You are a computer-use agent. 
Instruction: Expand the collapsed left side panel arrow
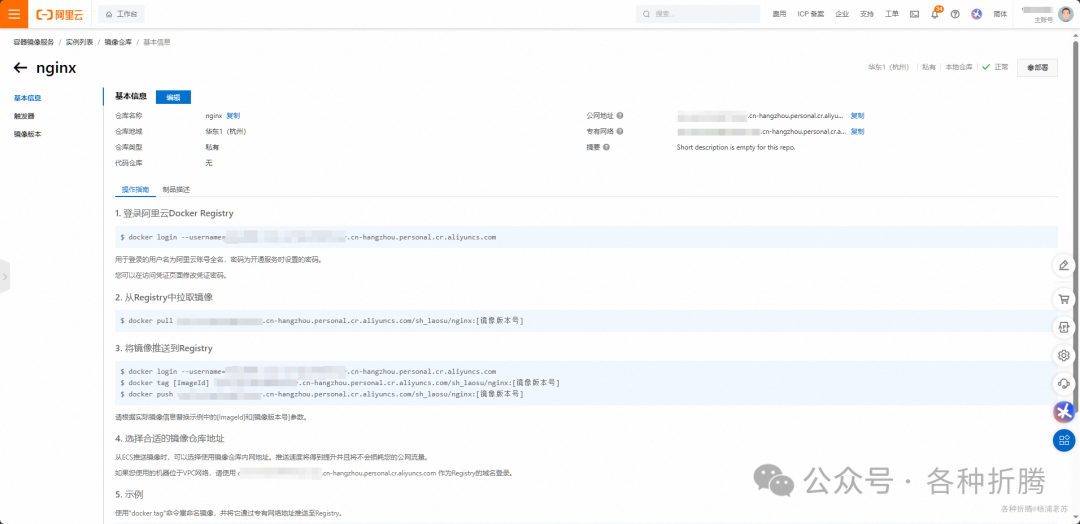click(x=5, y=277)
